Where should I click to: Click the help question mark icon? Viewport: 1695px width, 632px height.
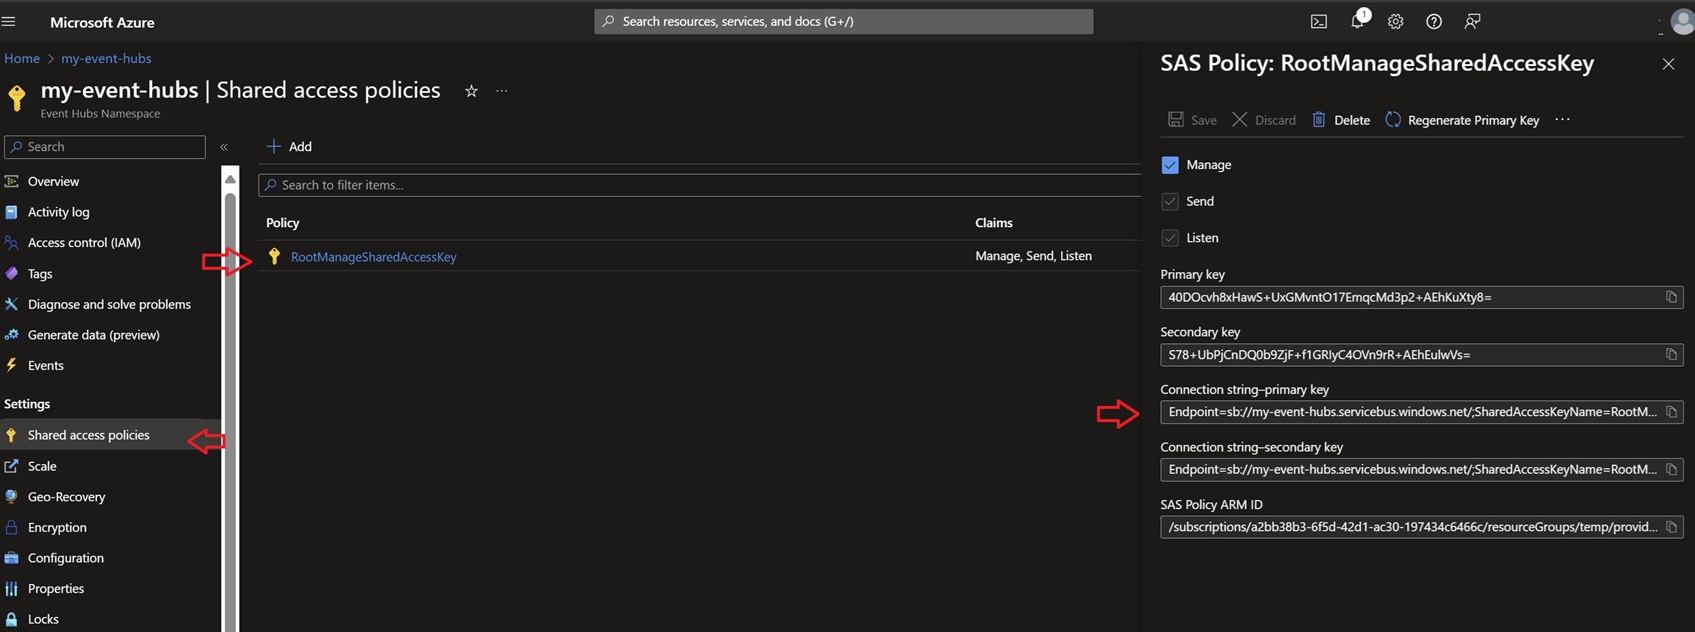pyautogui.click(x=1433, y=21)
